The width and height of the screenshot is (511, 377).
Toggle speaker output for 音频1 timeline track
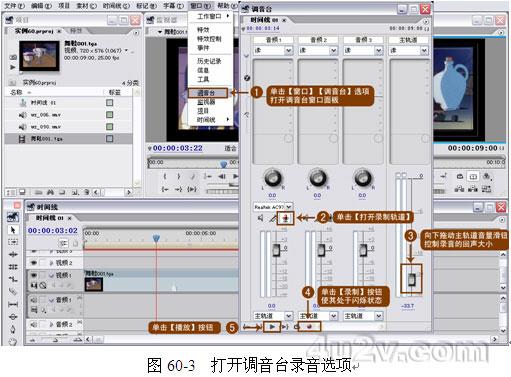[x=34, y=300]
